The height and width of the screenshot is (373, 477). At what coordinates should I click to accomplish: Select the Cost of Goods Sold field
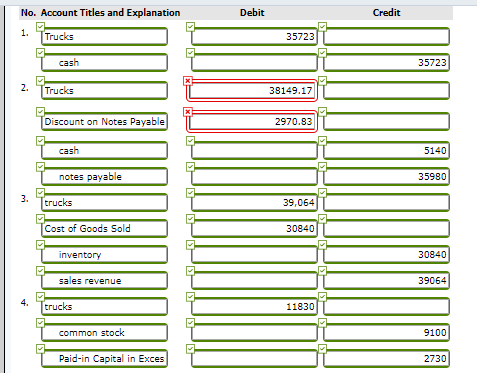click(x=104, y=228)
